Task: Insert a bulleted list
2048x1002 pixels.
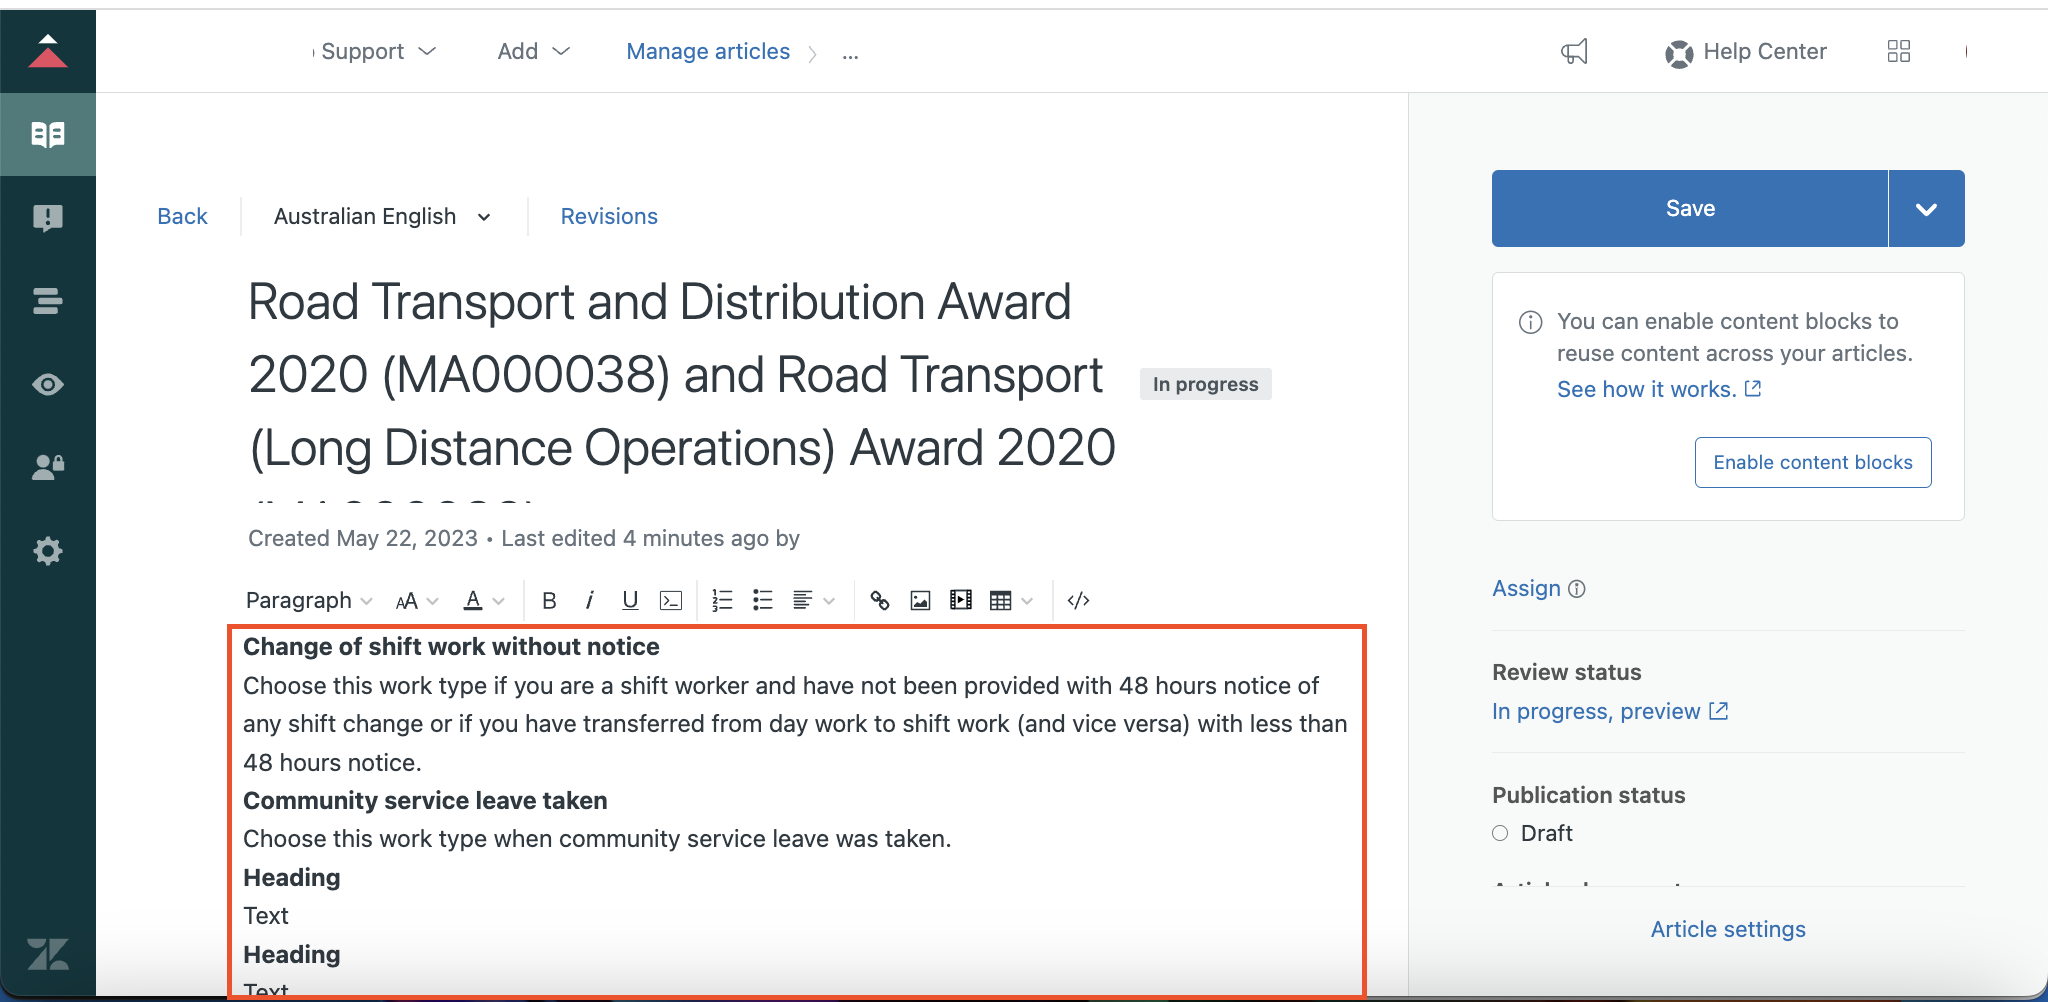Action: [763, 600]
